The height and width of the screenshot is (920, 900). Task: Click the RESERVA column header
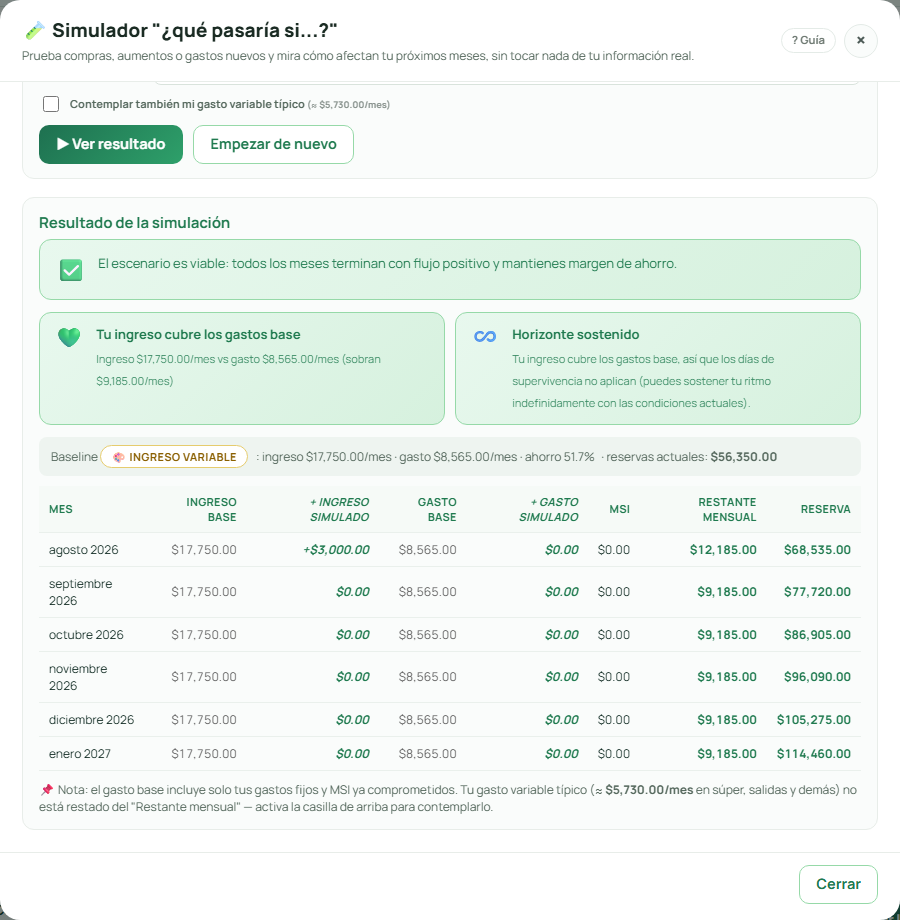point(825,509)
